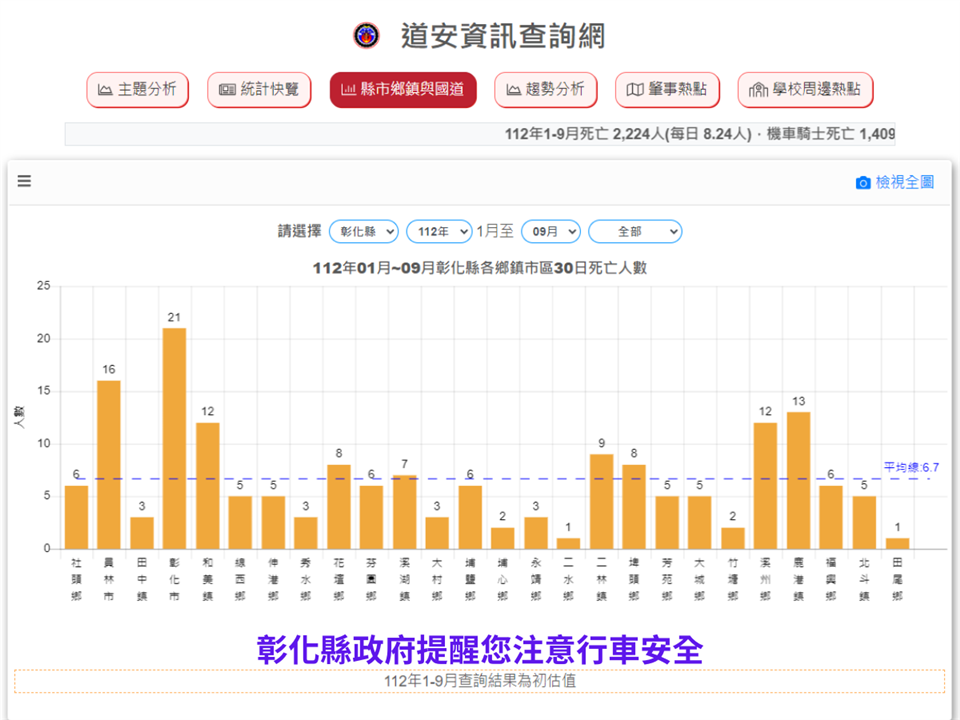960x720 pixels.
Task: Open 學校周邊熱點 school hotspots tab
Action: click(805, 90)
